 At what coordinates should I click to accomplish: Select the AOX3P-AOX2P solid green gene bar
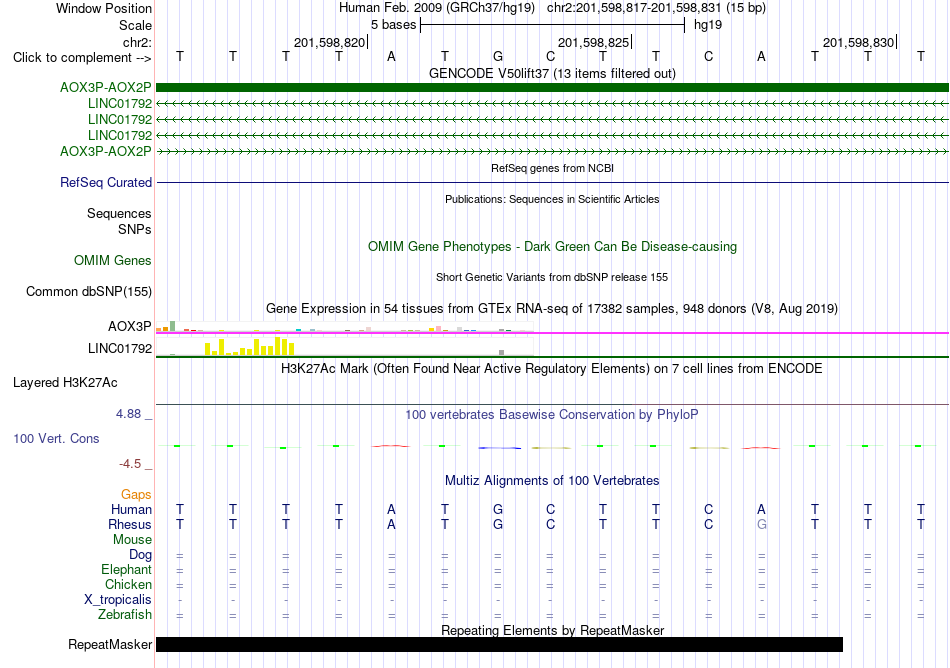(552, 87)
